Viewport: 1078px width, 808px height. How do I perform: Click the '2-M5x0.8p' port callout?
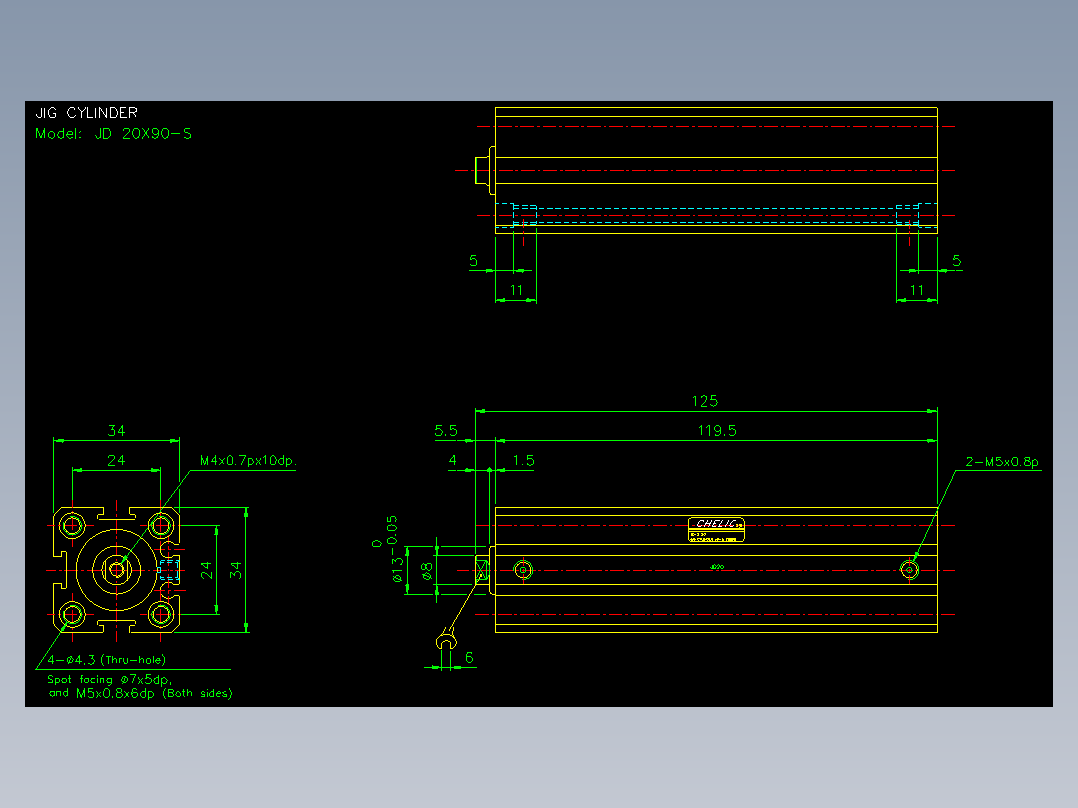pyautogui.click(x=1002, y=461)
